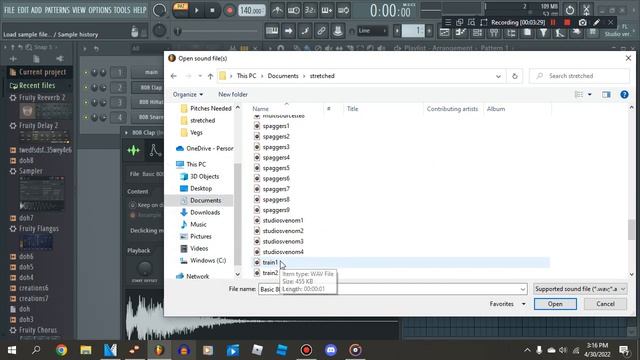This screenshot has height=360, width=640.
Task: Toggle the mute LED for the 808 HiHat channel
Action: 86,102
